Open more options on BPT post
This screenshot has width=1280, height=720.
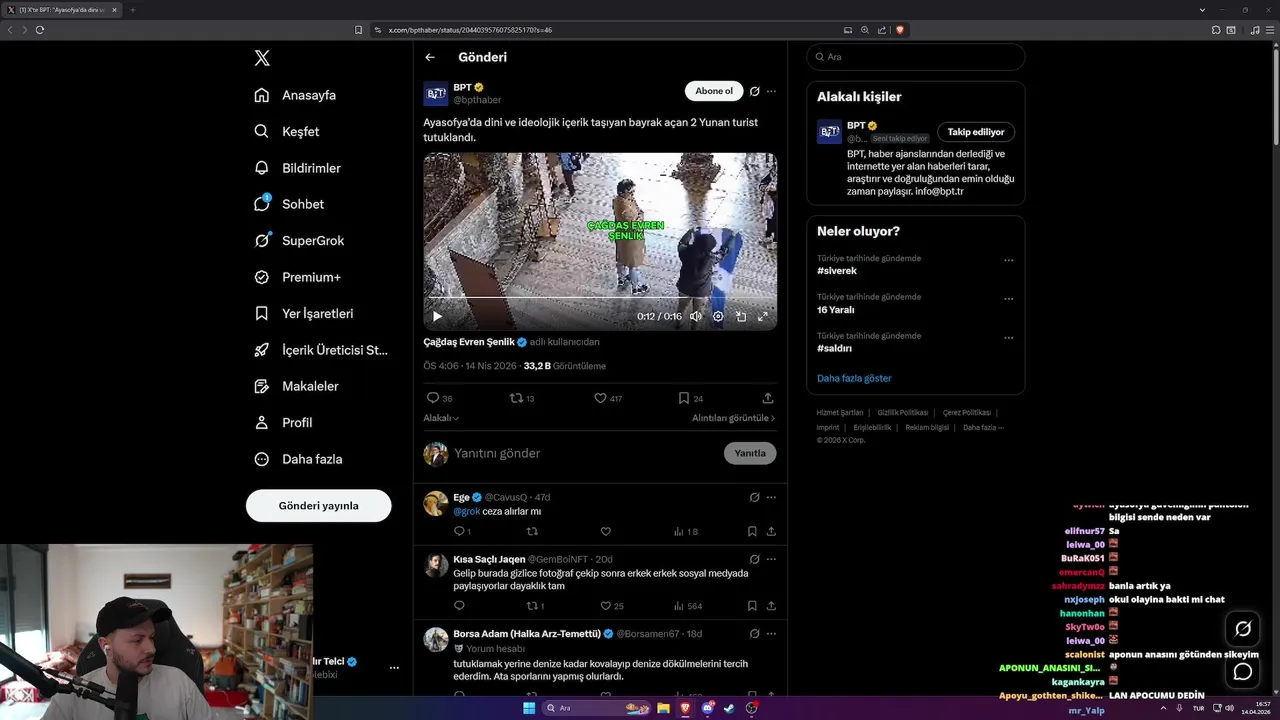pyautogui.click(x=771, y=91)
